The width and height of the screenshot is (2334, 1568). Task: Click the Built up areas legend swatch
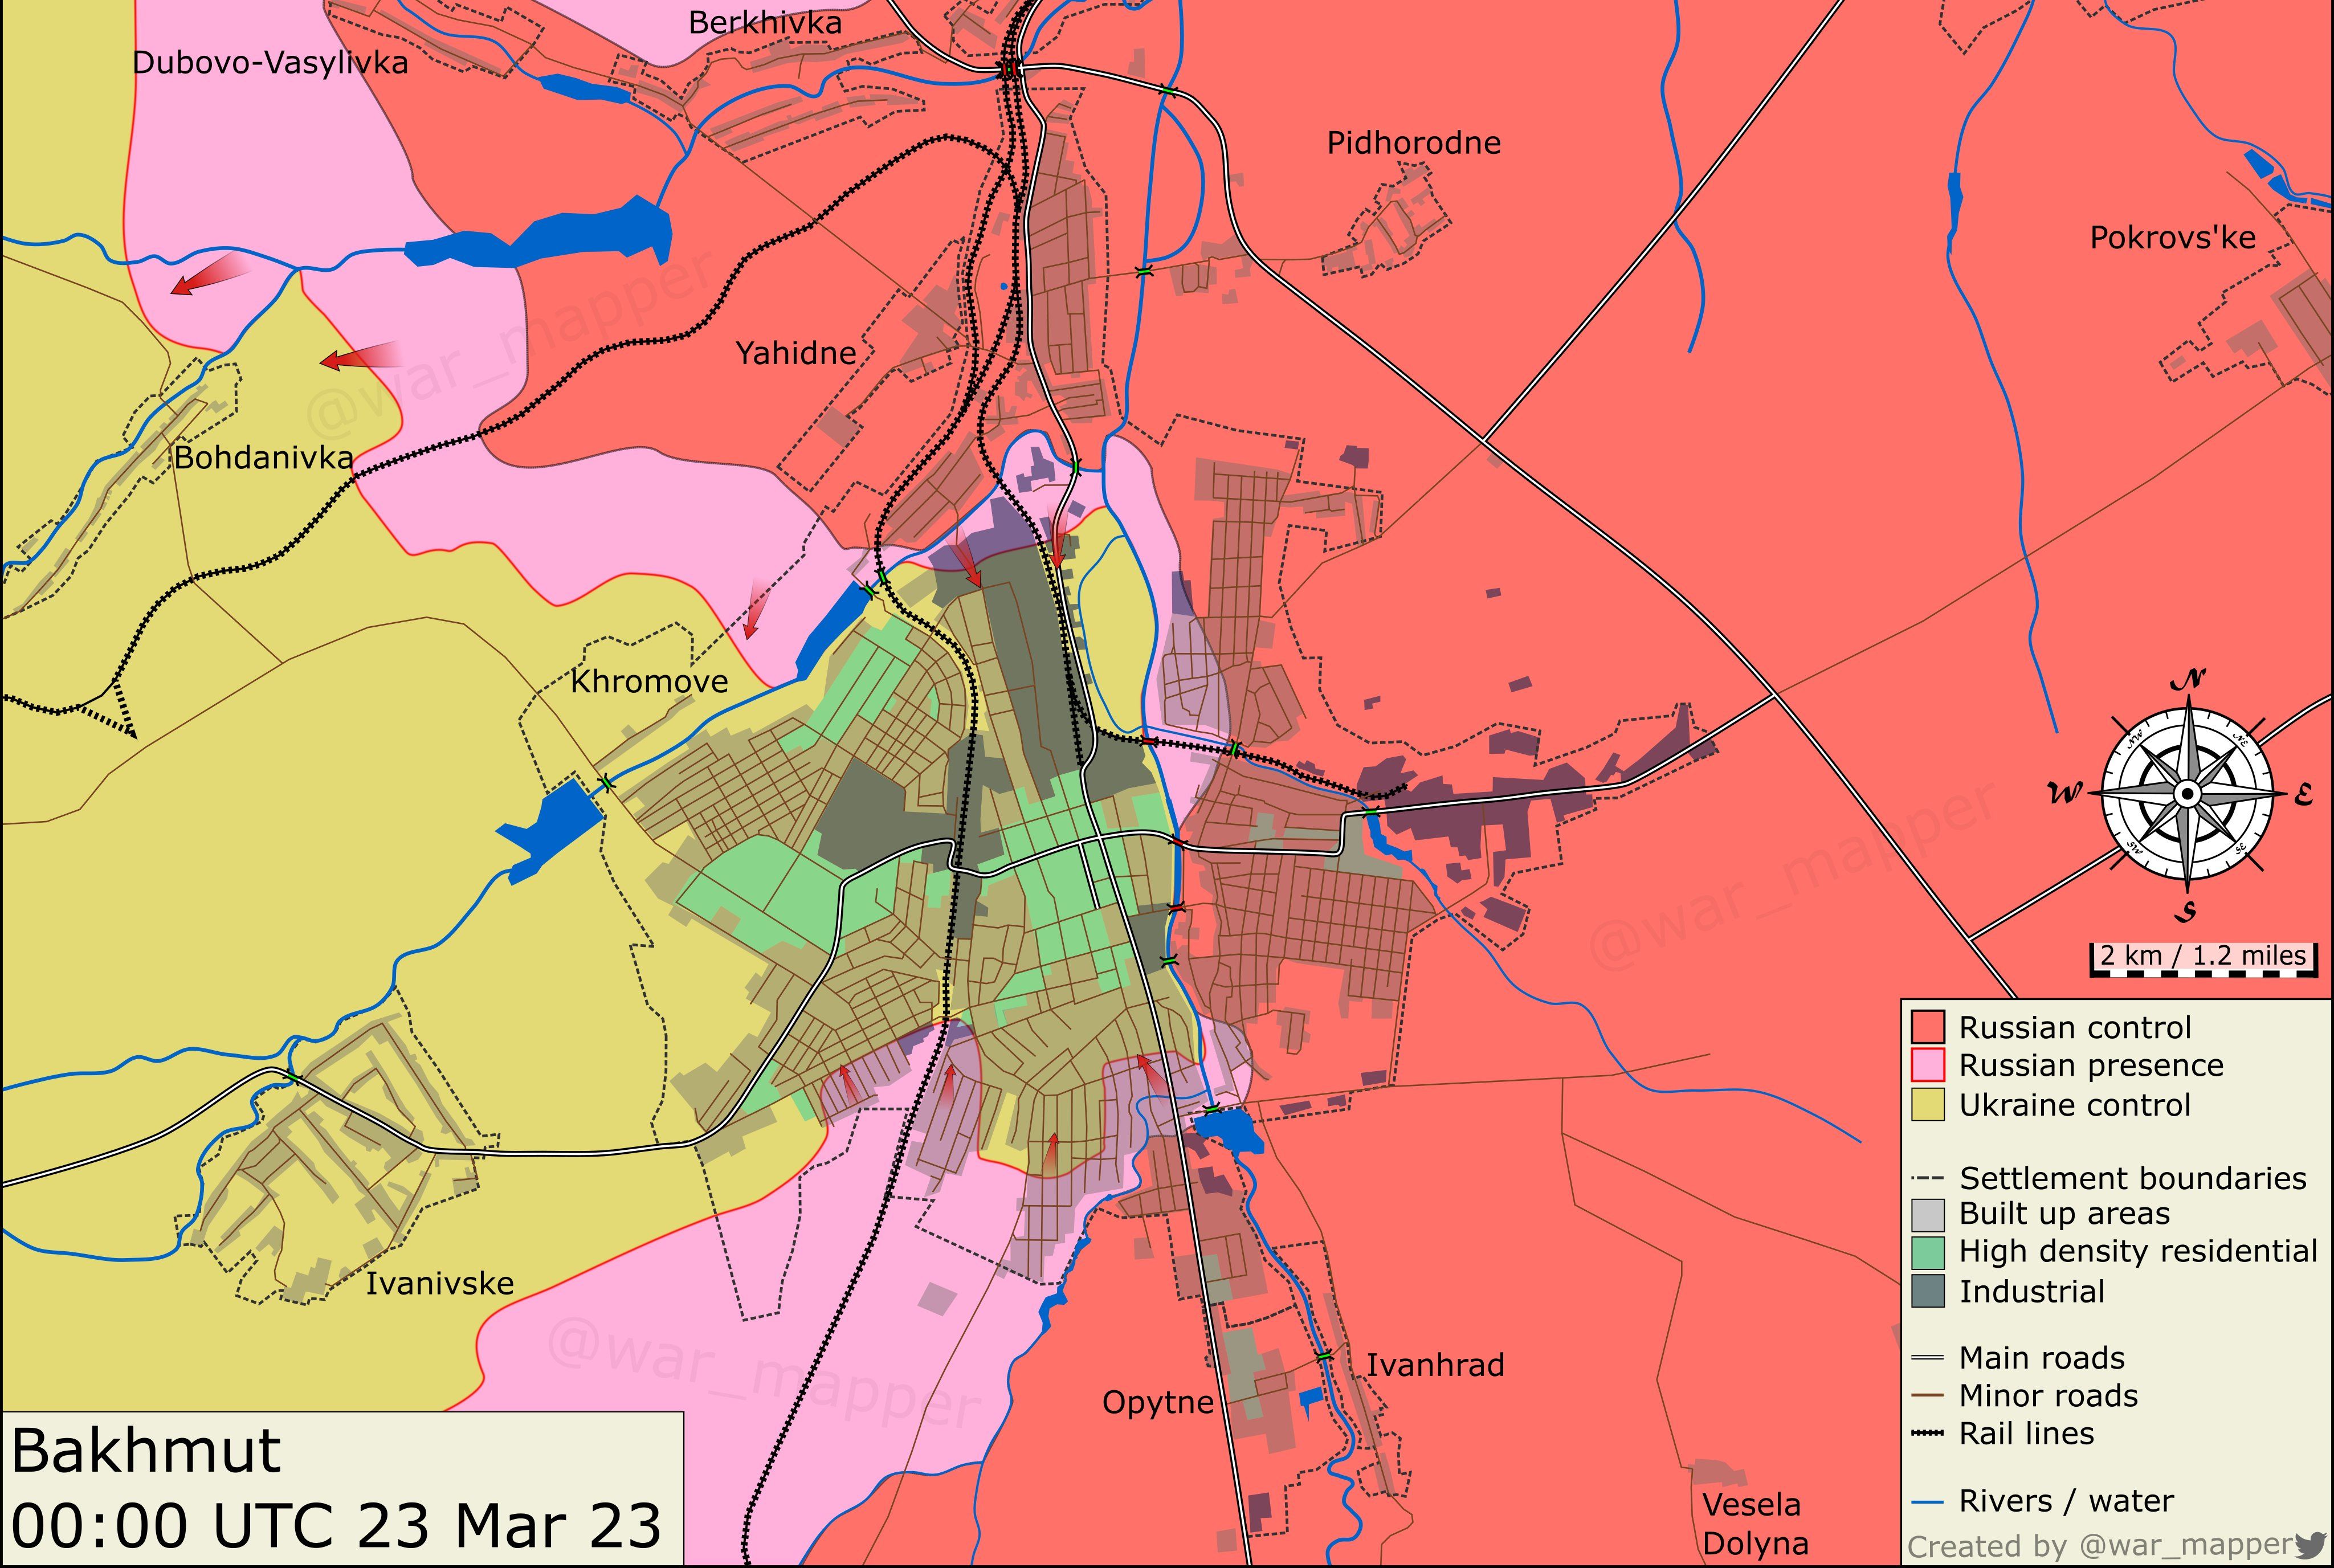point(1927,1214)
